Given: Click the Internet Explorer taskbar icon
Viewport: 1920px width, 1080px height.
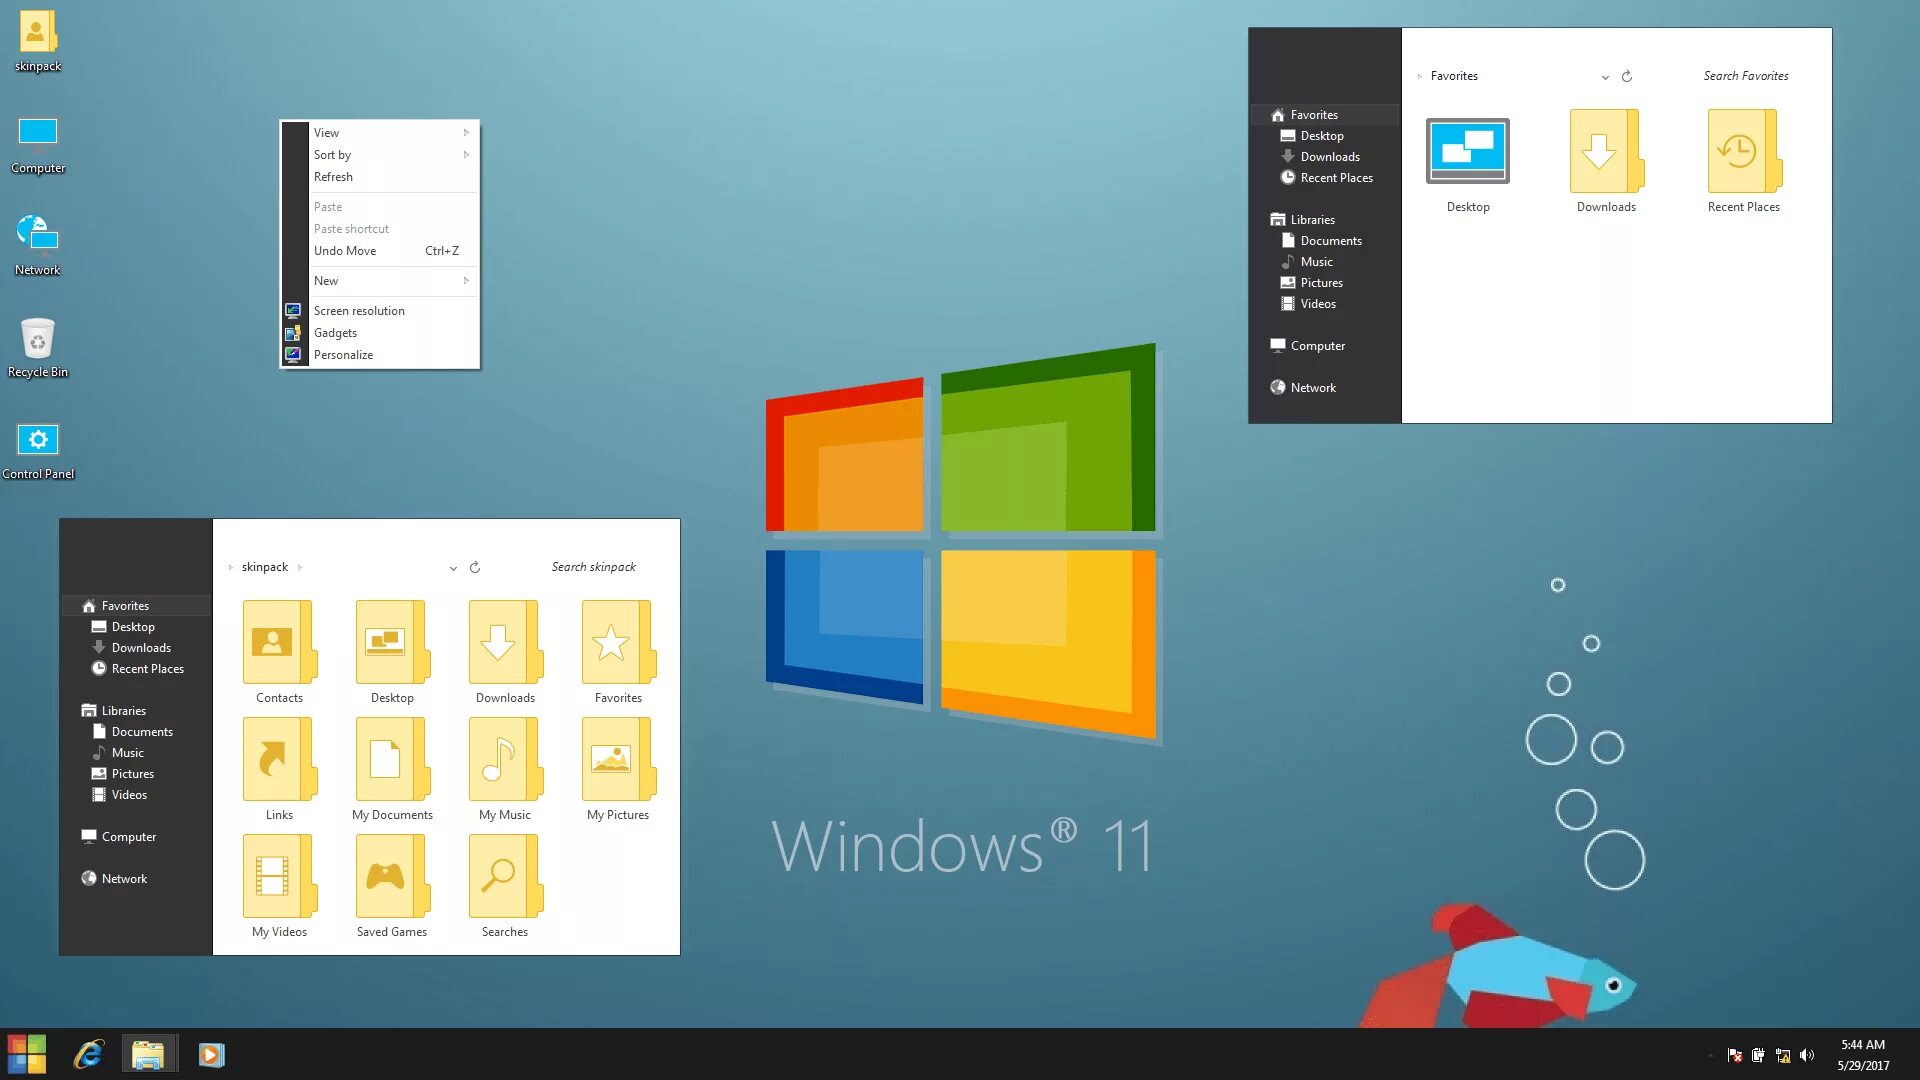Looking at the screenshot, I should coord(87,1054).
